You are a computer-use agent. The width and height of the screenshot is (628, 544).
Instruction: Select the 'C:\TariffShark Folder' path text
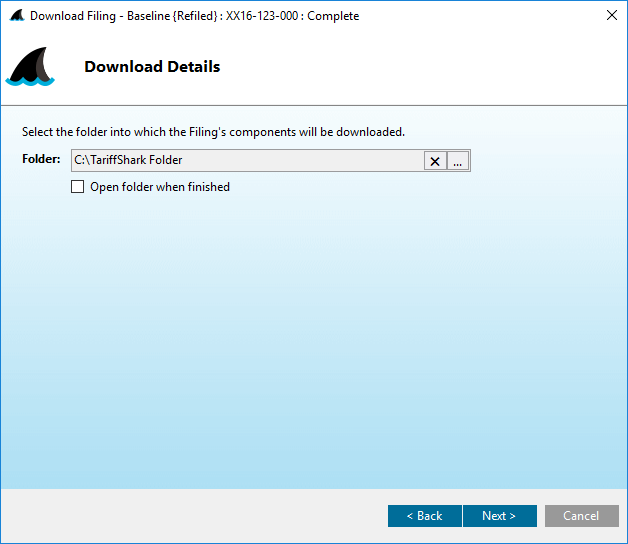click(x=128, y=160)
